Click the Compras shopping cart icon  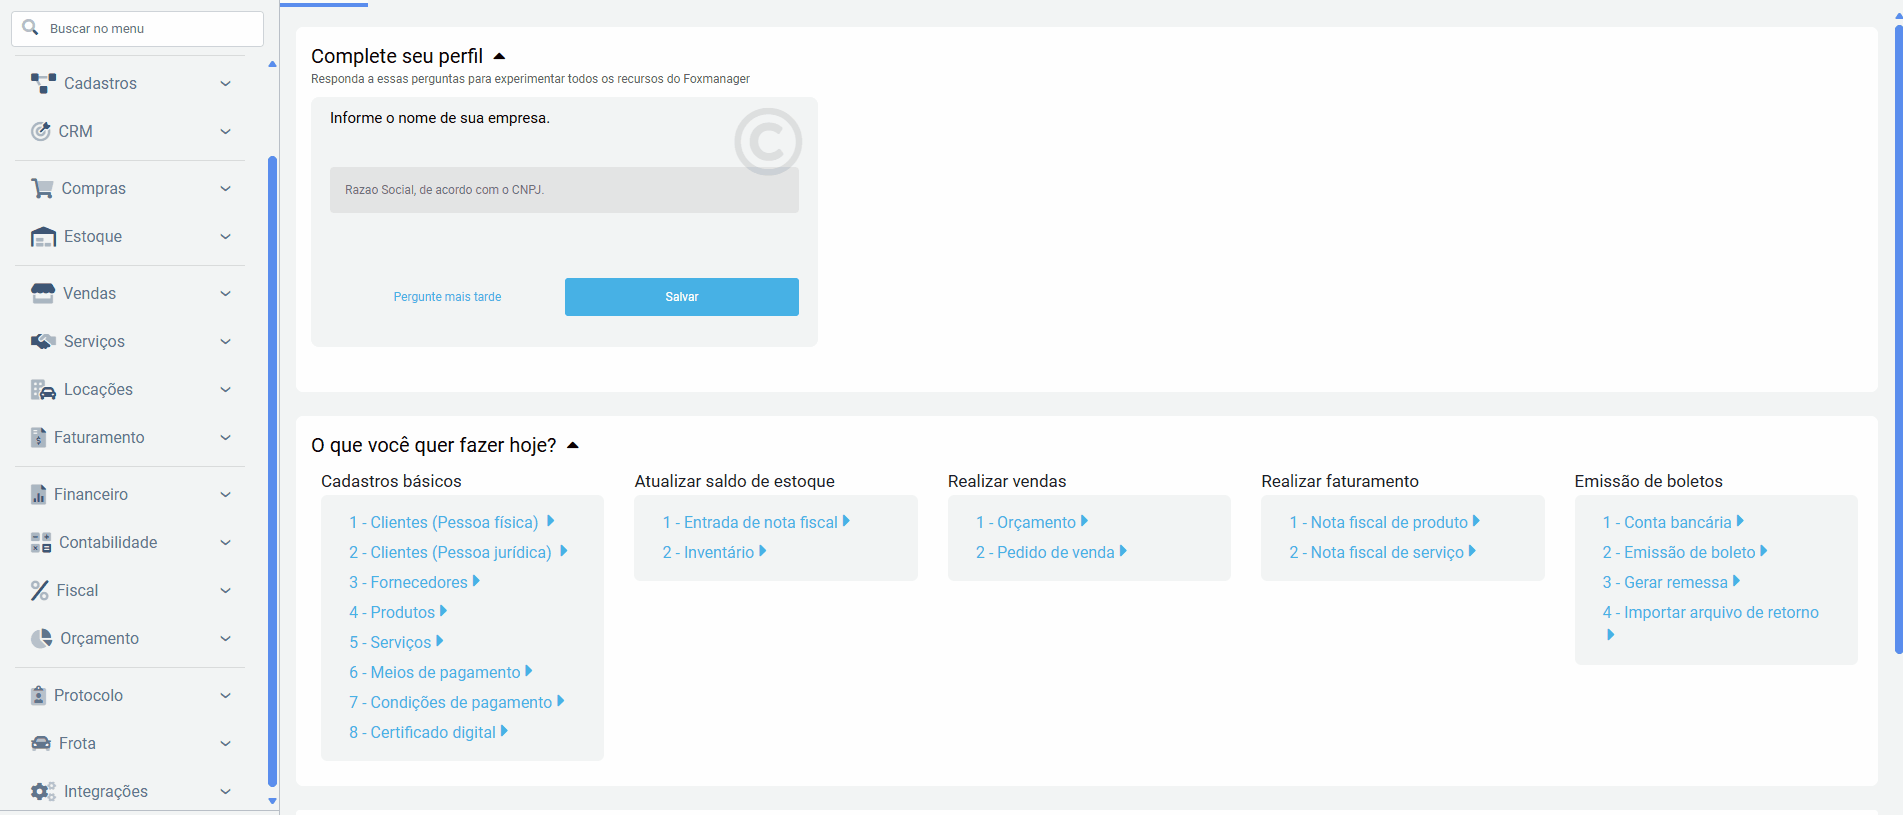[42, 188]
